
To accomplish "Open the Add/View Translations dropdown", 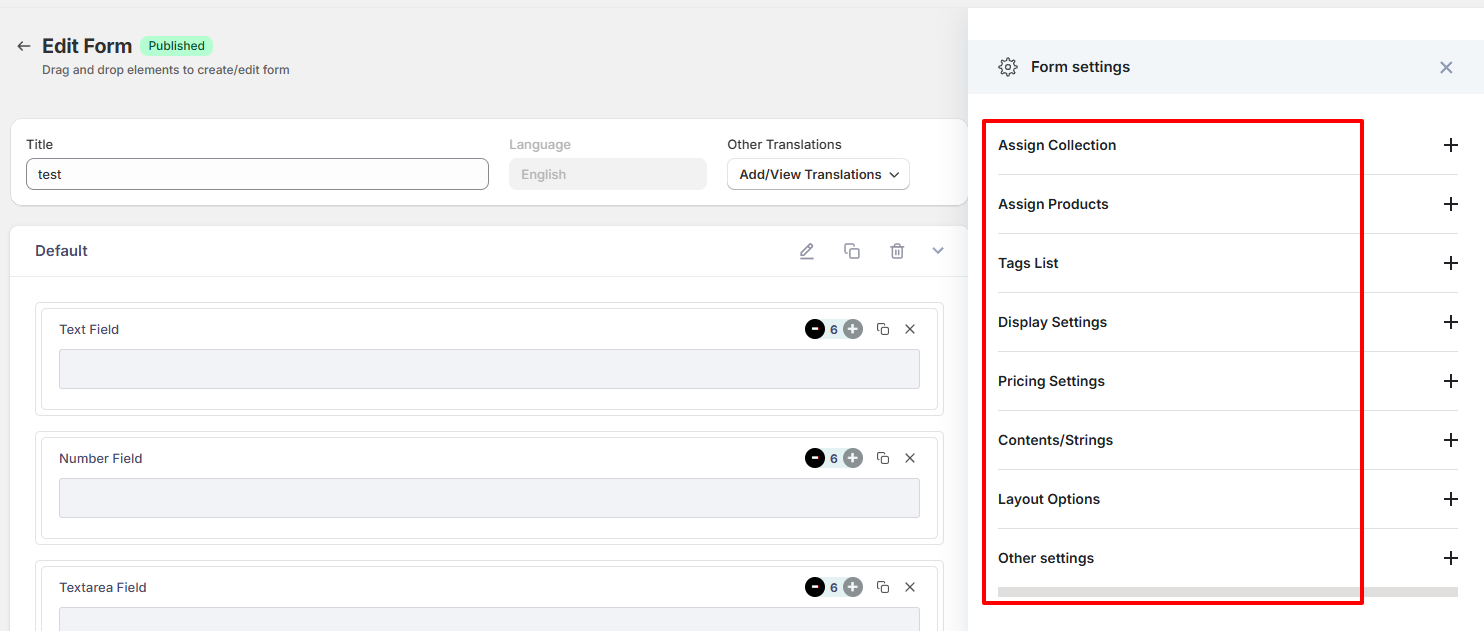I will point(818,174).
